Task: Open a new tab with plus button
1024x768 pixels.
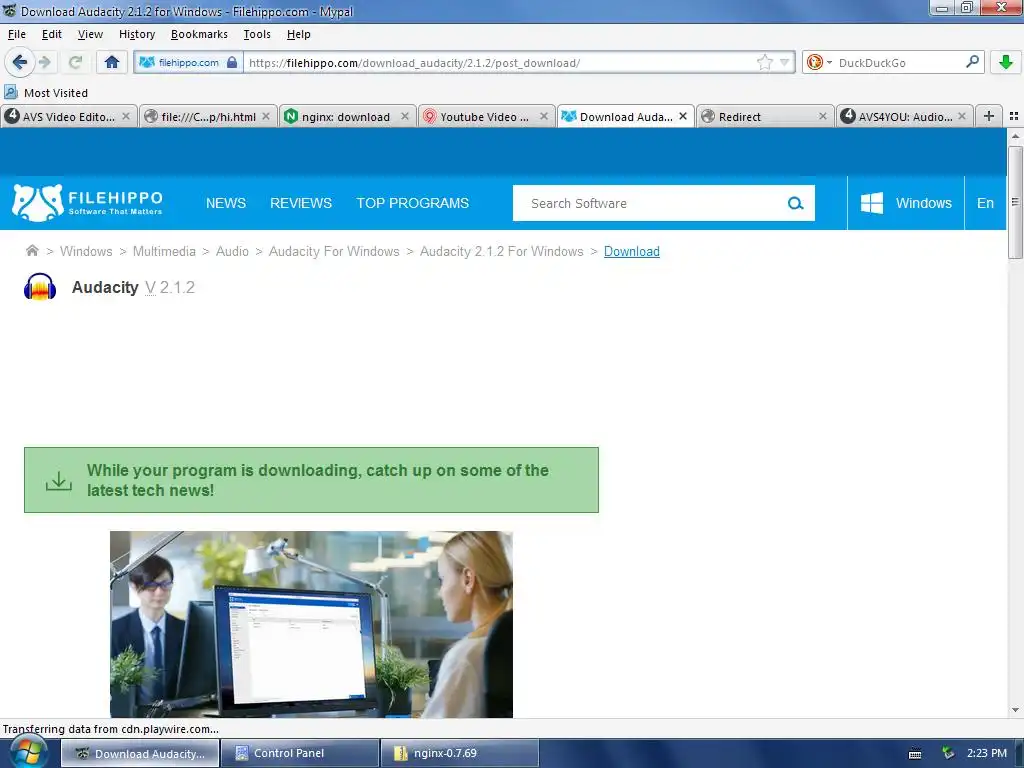Action: click(x=989, y=116)
